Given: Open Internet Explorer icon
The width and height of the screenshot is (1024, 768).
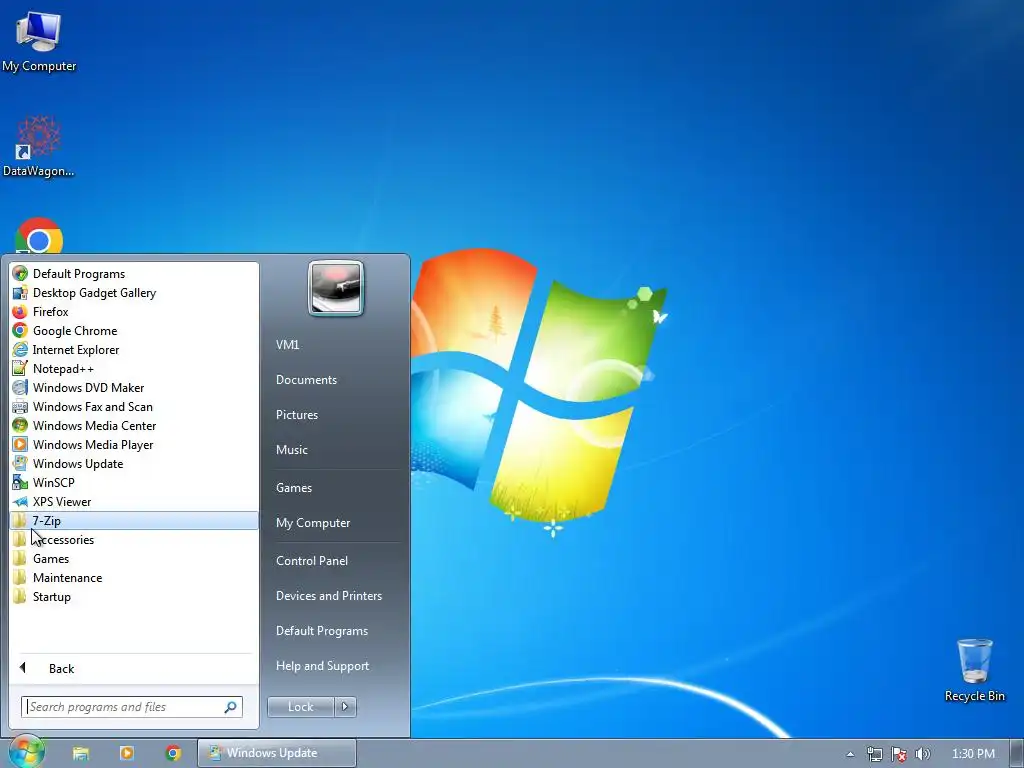Looking at the screenshot, I should point(20,349).
